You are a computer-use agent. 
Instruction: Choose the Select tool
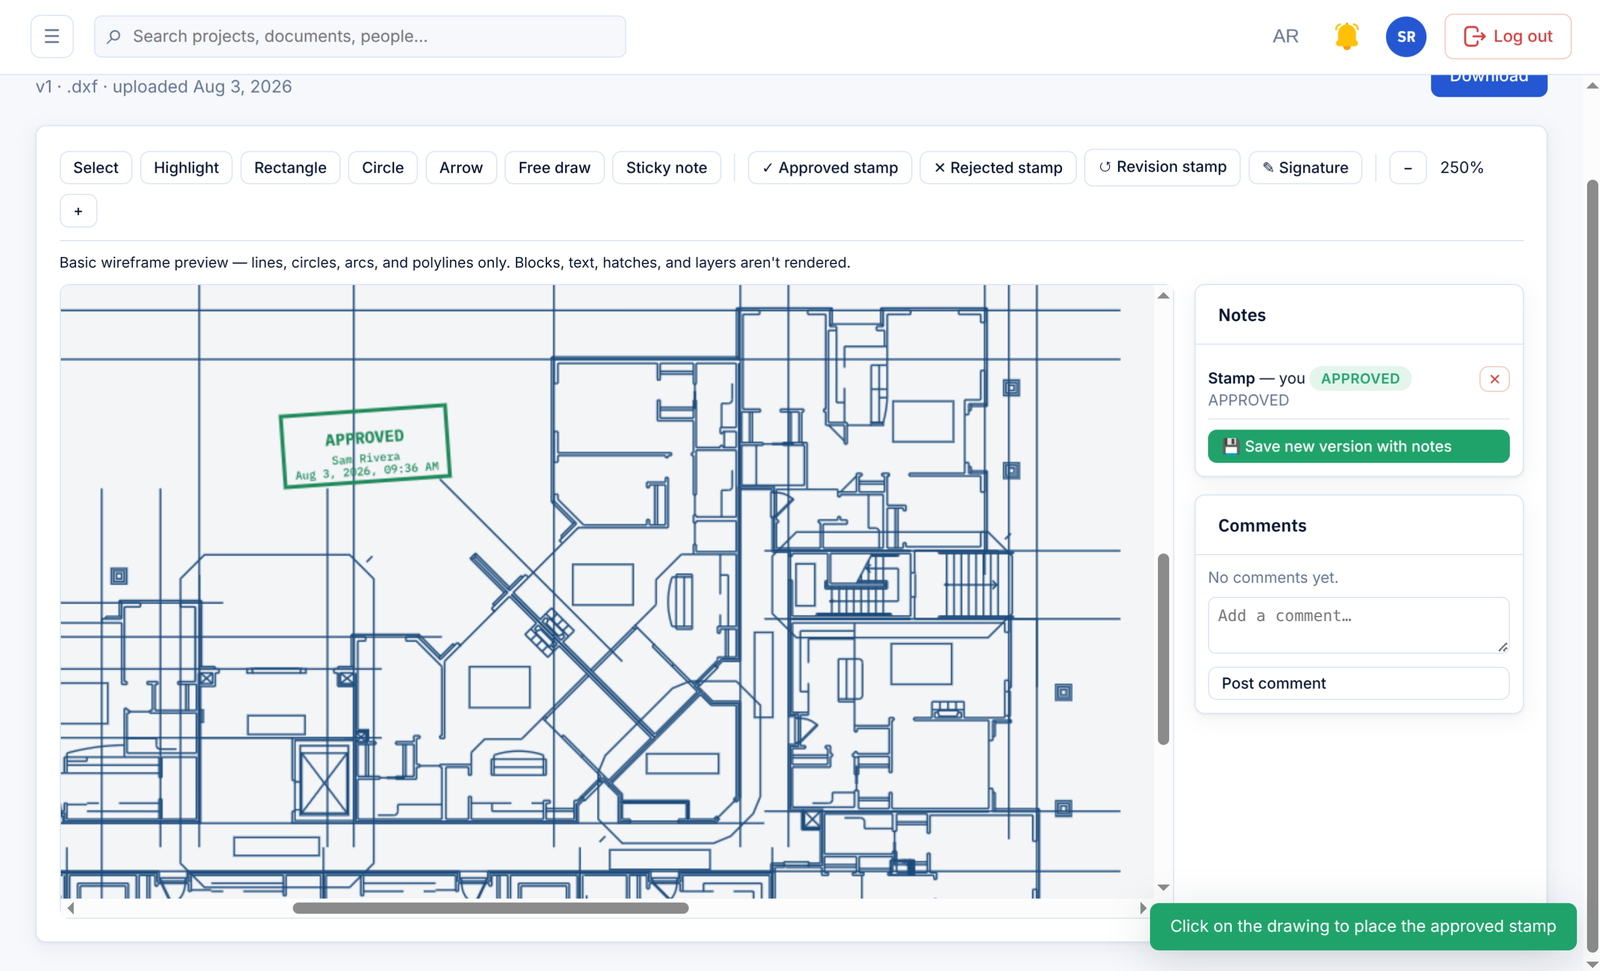tap(96, 168)
